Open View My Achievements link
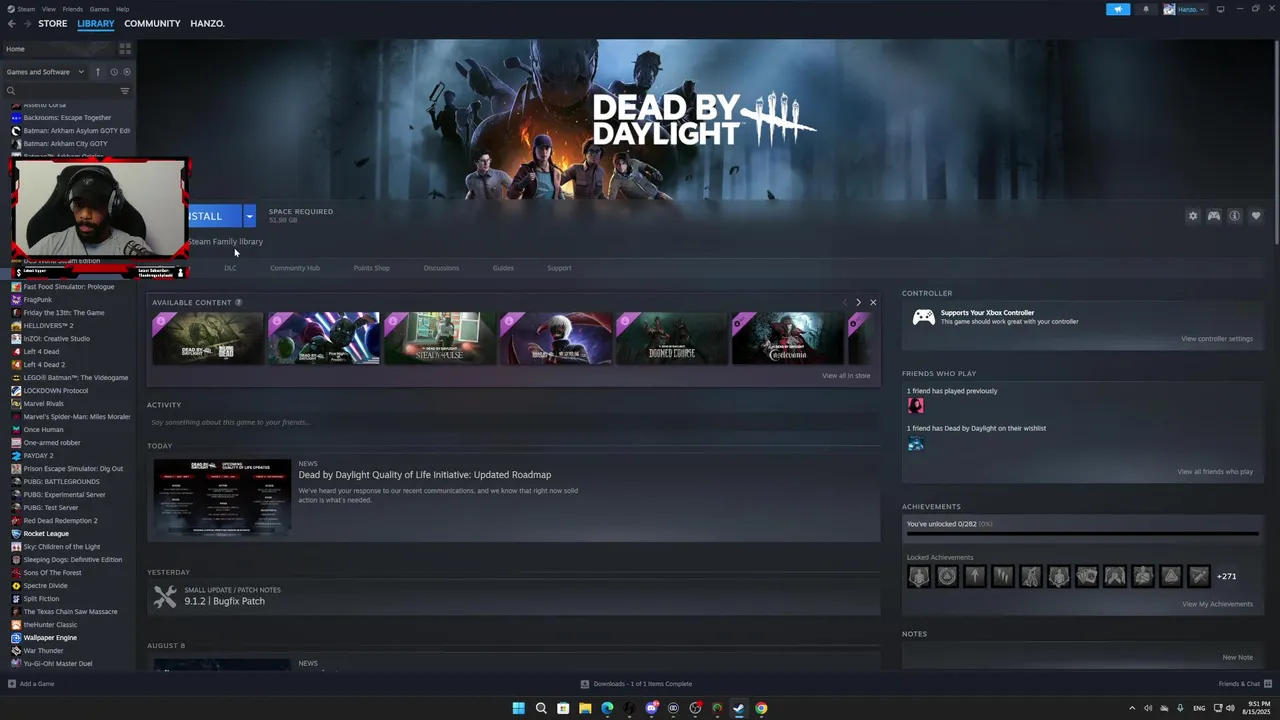 pyautogui.click(x=1217, y=604)
